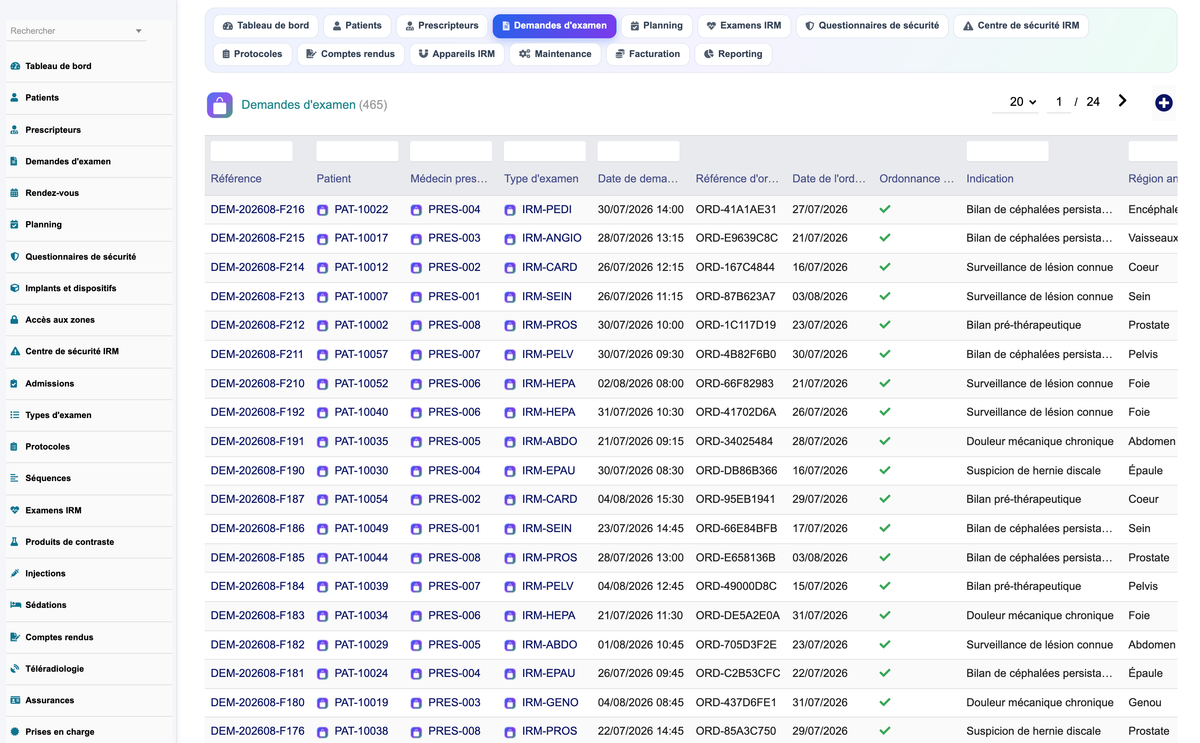Click ordonnance date 03/08/2026 in F213 row

click(x=820, y=297)
